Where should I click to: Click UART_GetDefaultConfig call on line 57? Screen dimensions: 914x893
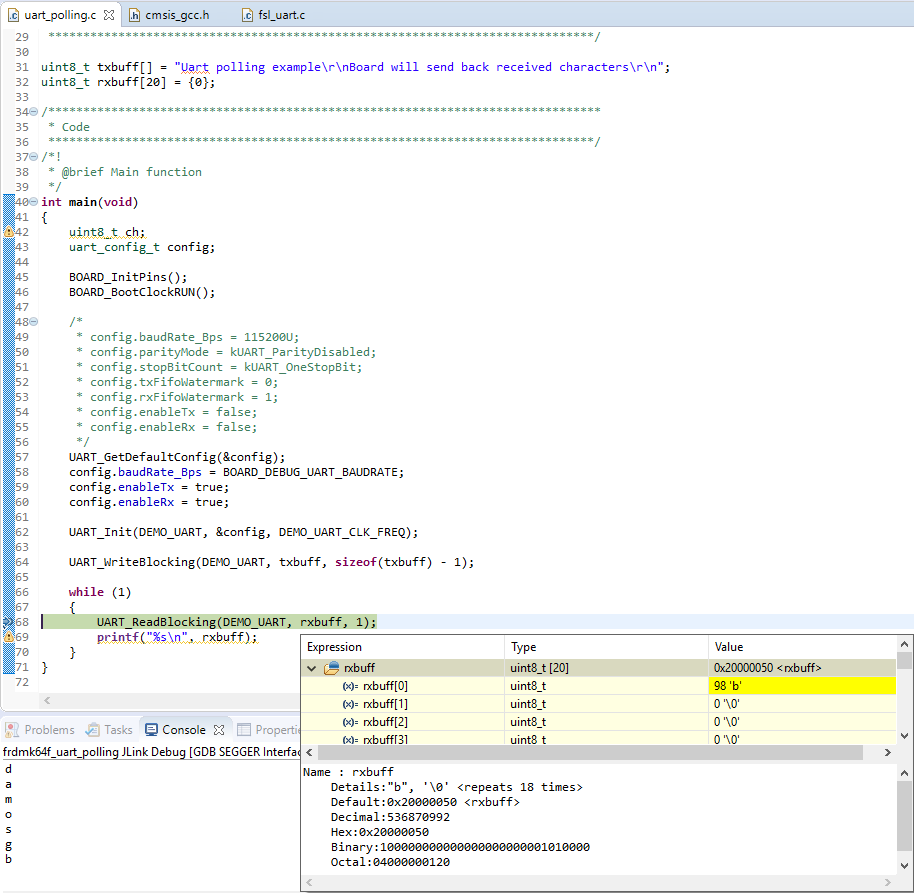click(177, 457)
